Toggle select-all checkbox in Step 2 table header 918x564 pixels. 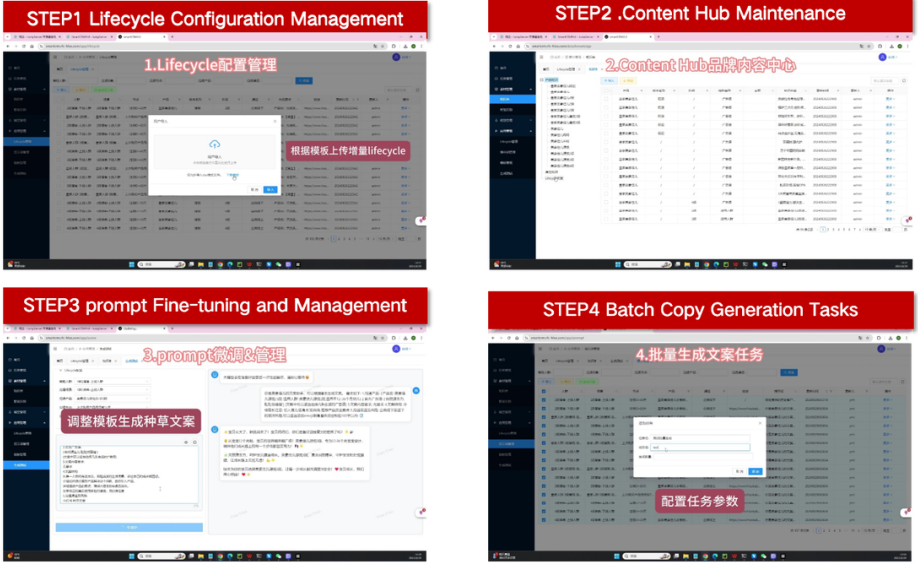[606, 90]
